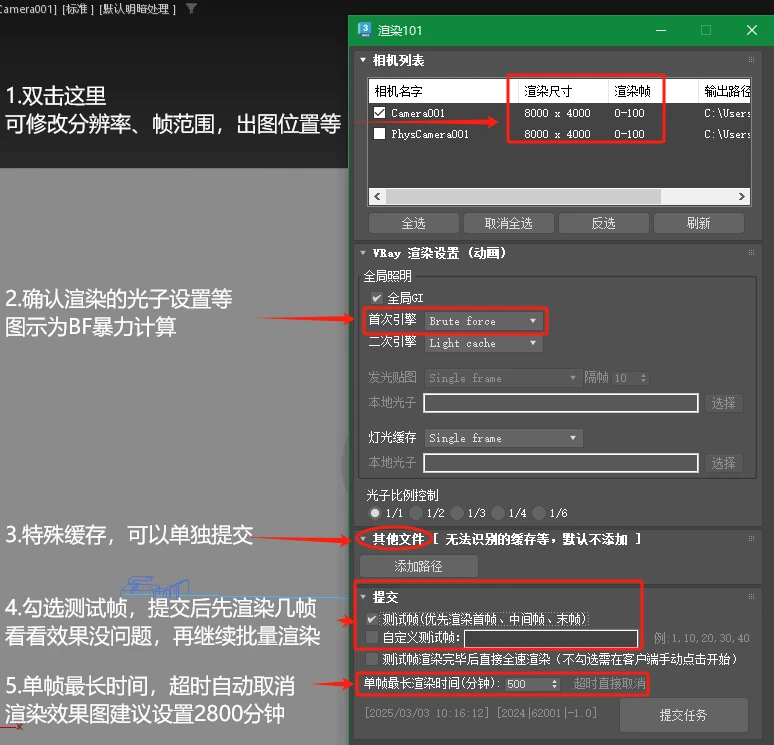Click the Camera001 row frame range 0-100
774x745 pixels.
pyautogui.click(x=629, y=113)
